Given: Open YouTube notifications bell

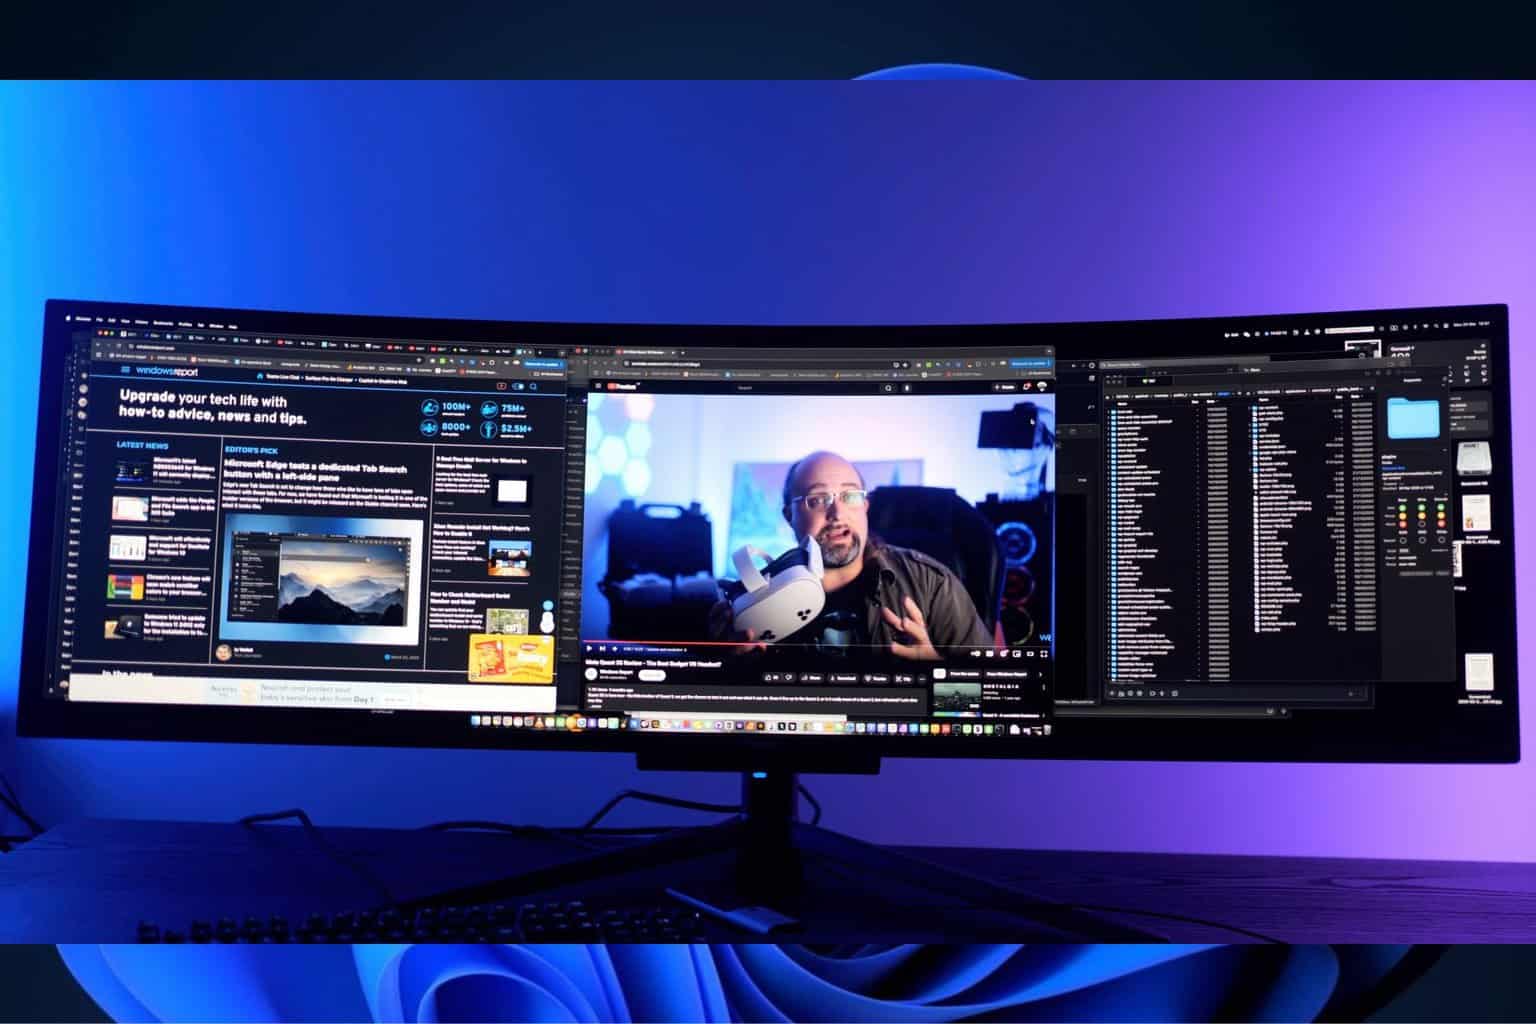Looking at the screenshot, I should [x=1026, y=386].
